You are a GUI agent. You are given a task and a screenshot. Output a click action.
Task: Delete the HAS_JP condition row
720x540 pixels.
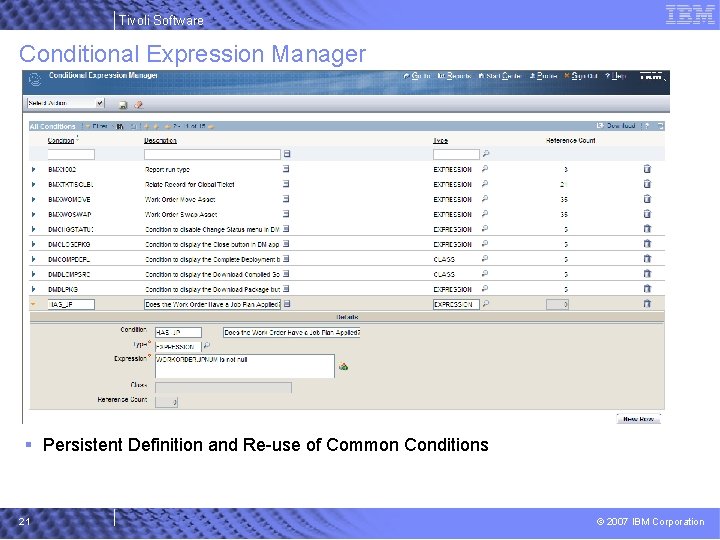pos(647,304)
